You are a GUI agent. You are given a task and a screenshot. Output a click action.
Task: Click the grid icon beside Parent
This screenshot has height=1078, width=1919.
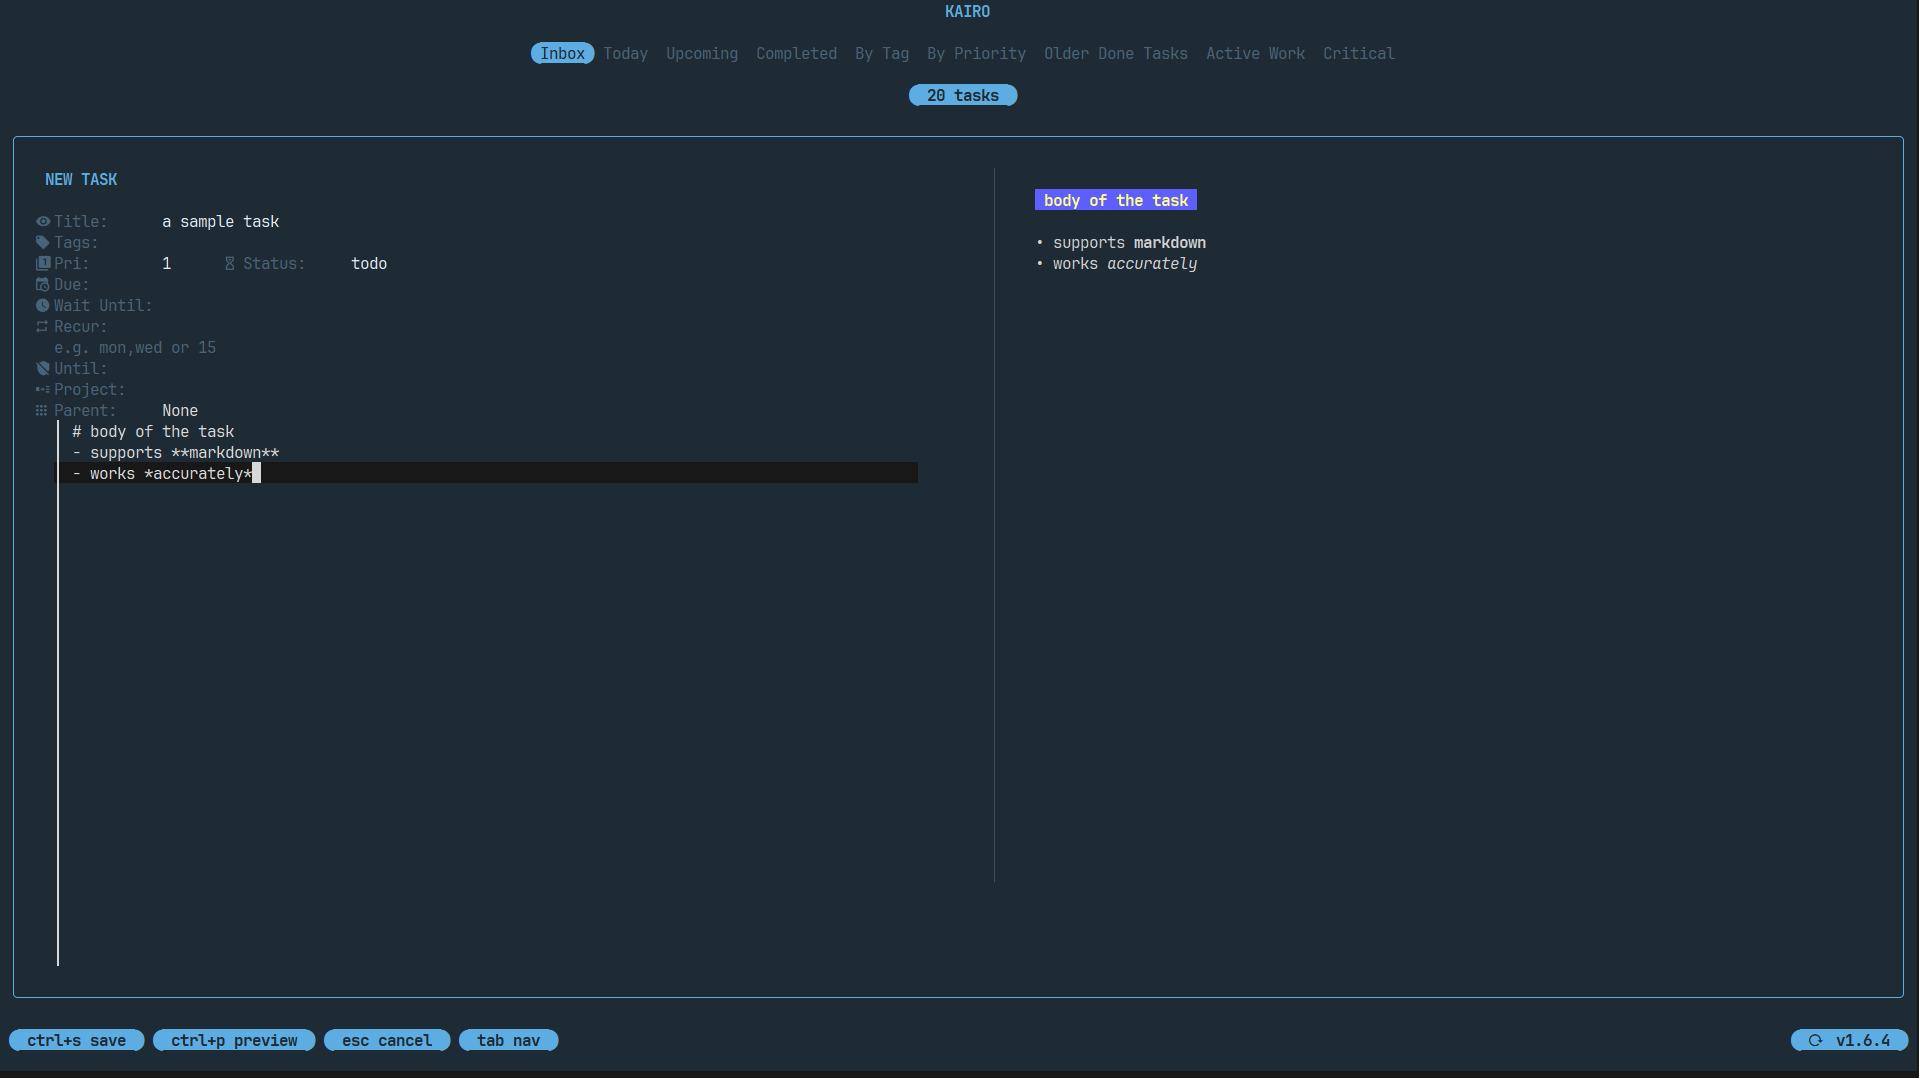click(42, 411)
